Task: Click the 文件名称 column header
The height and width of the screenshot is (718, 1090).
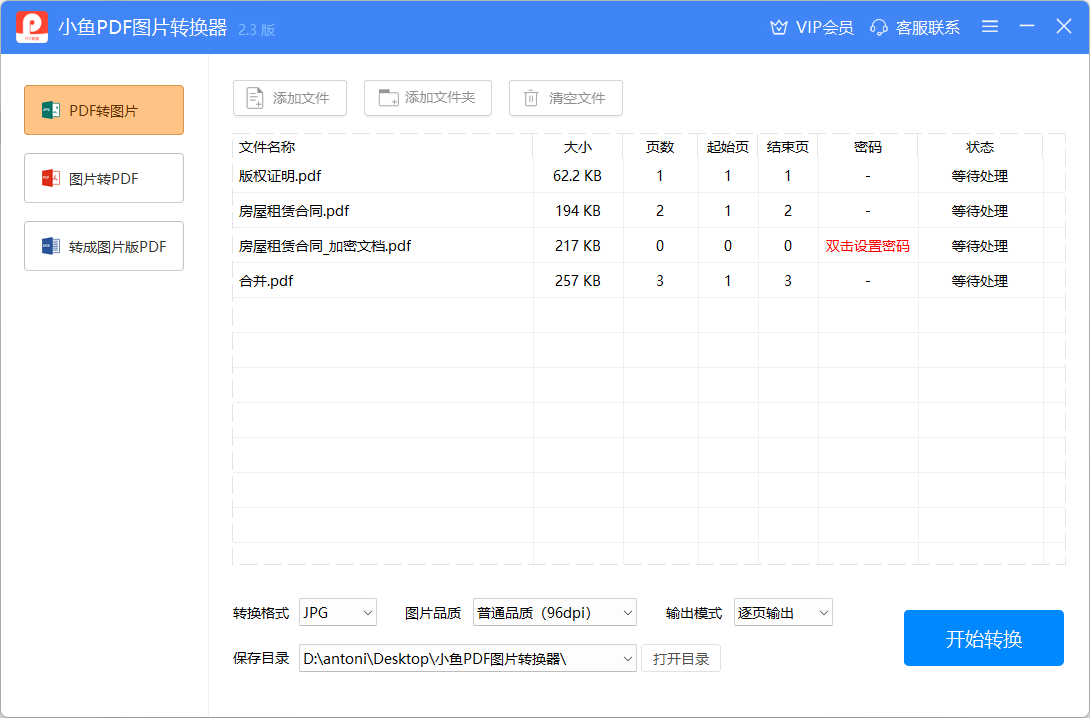Action: pyautogui.click(x=267, y=147)
